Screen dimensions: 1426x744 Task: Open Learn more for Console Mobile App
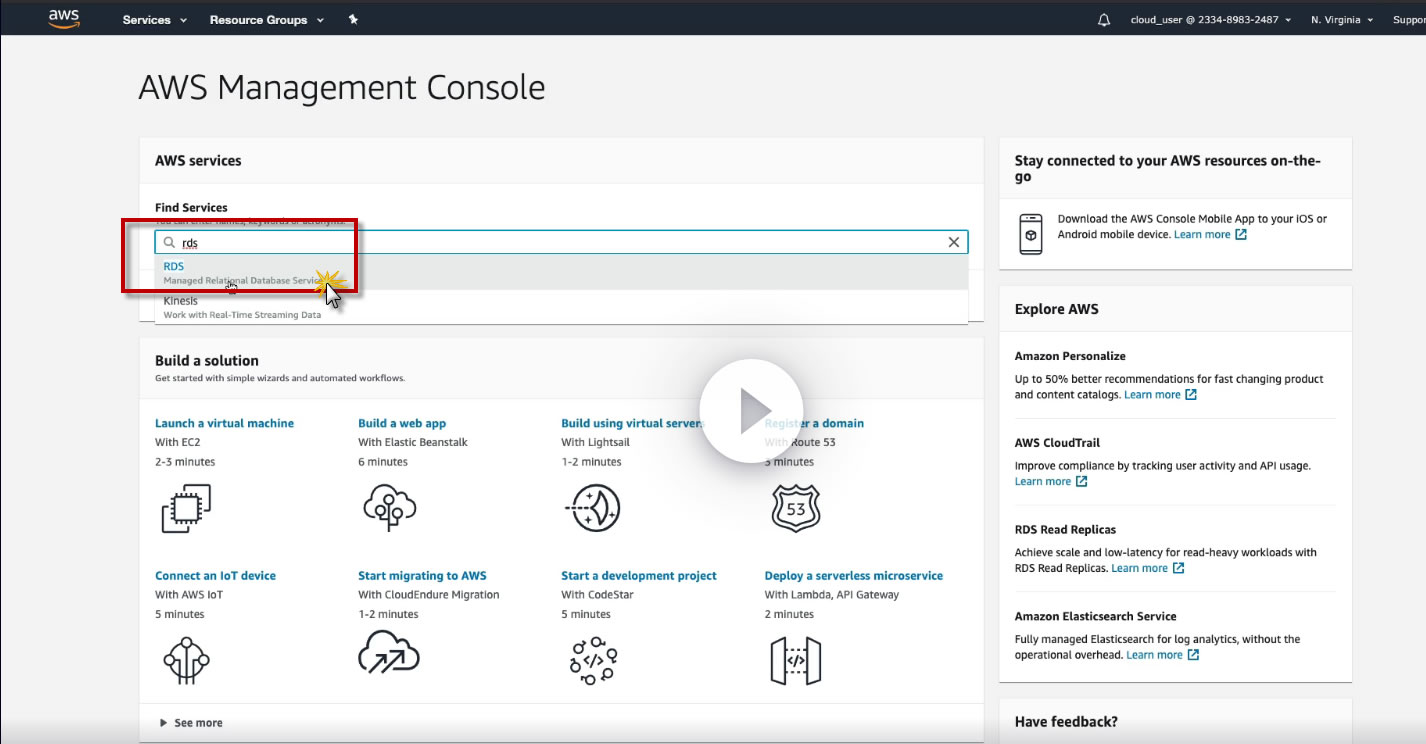1202,234
